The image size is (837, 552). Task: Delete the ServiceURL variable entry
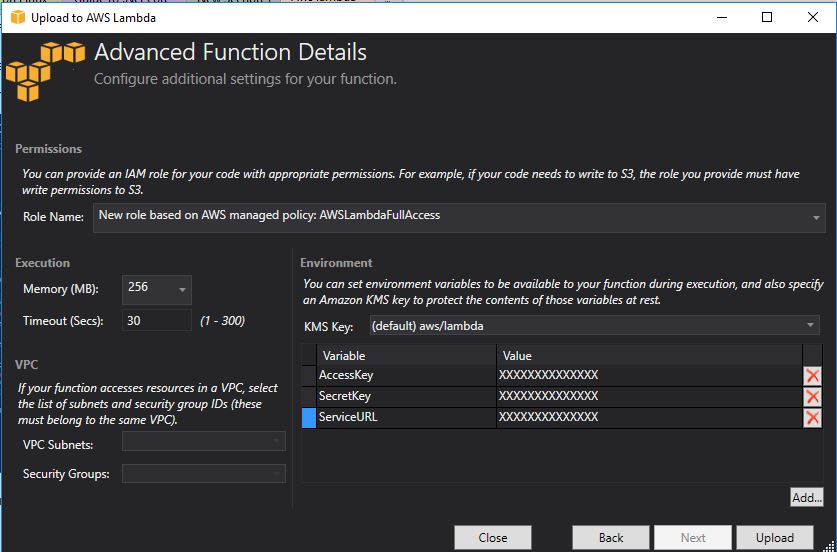pos(812,418)
